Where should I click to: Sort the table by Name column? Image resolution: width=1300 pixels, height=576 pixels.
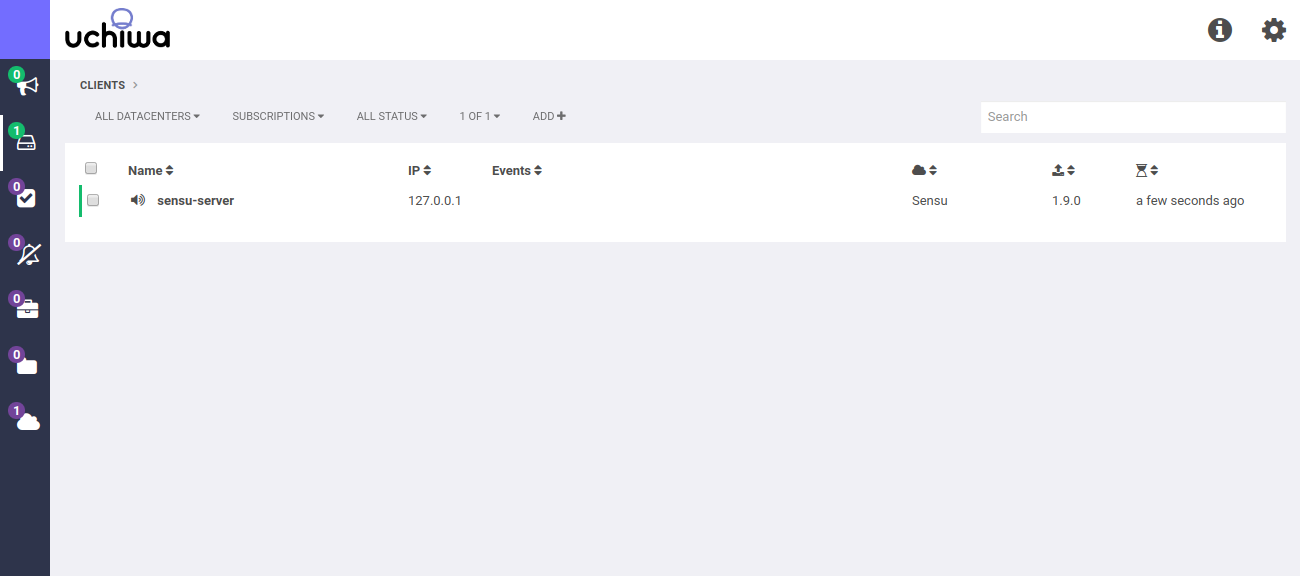(151, 171)
